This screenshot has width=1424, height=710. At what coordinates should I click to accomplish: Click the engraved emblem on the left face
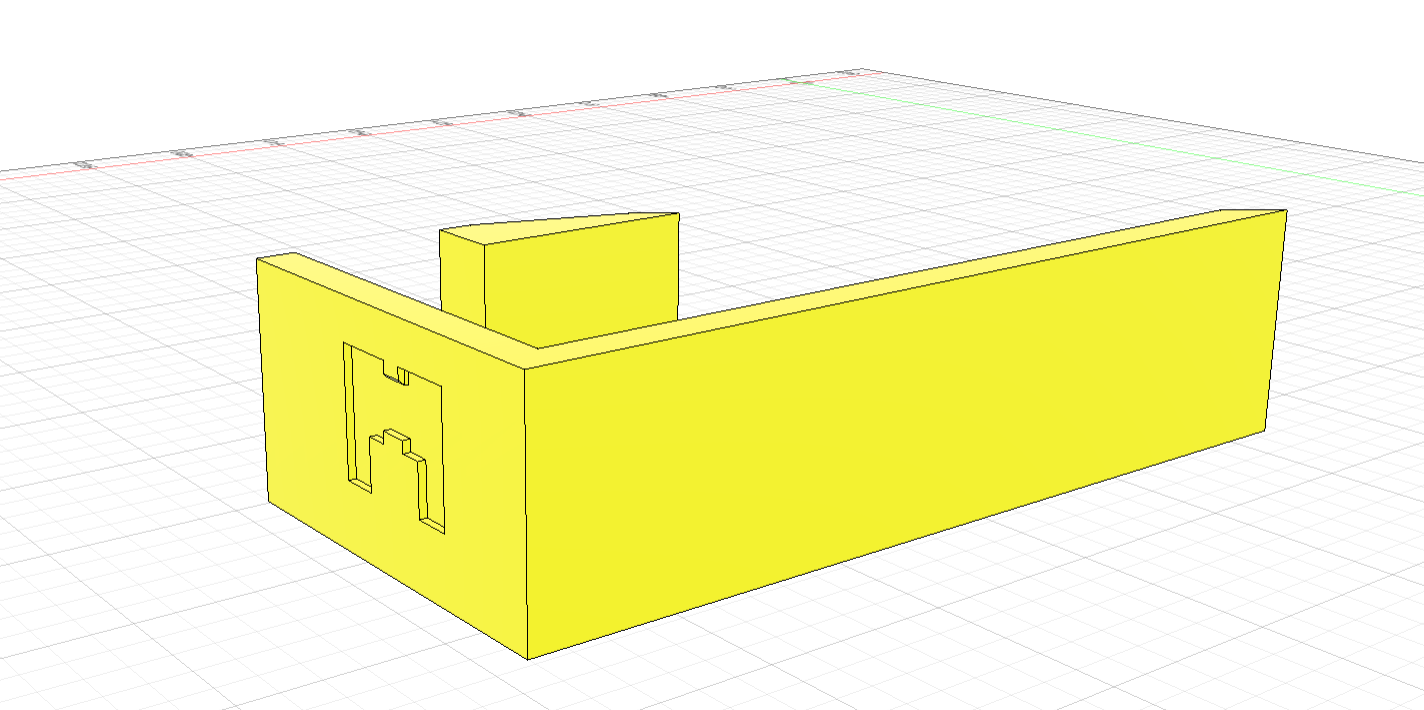395,435
